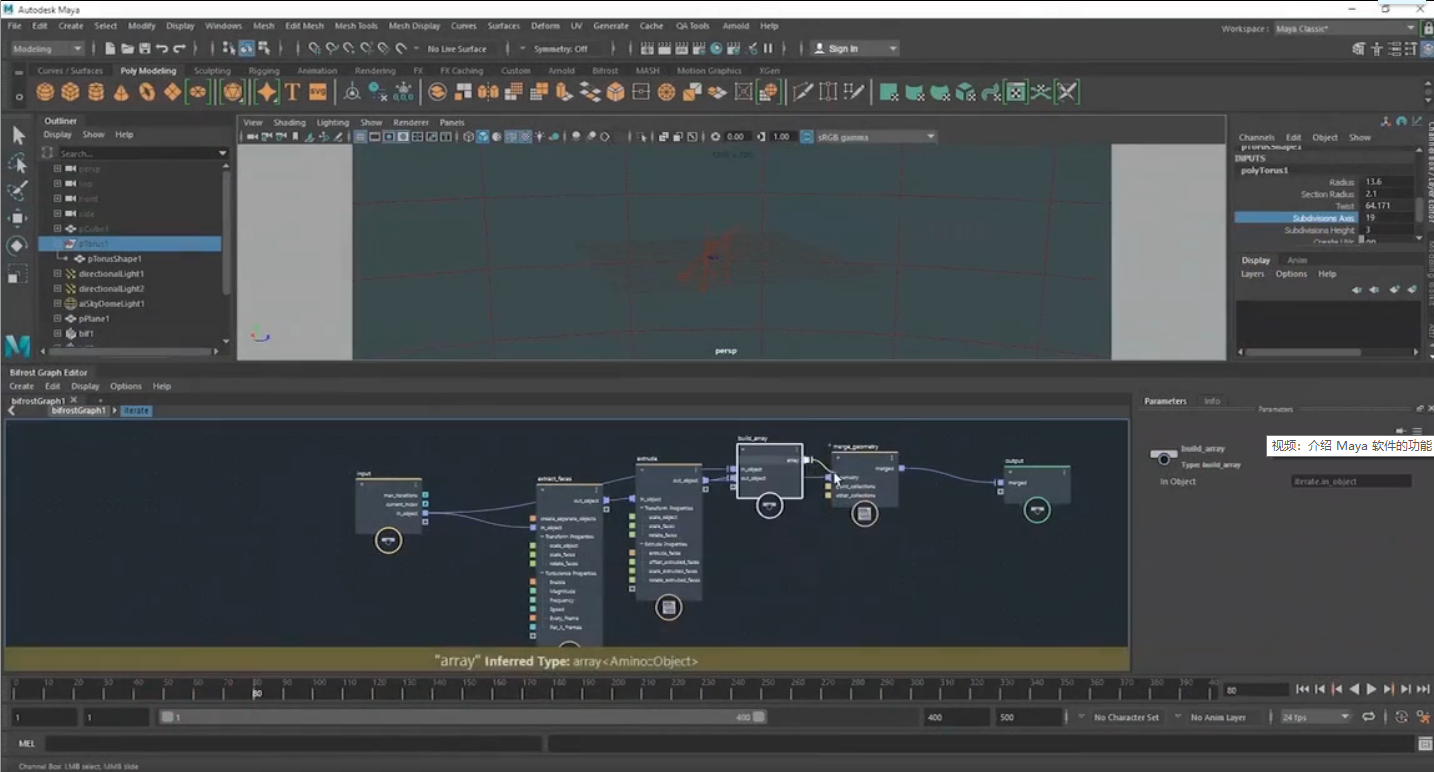Open the Mesh Tools menu

356,26
